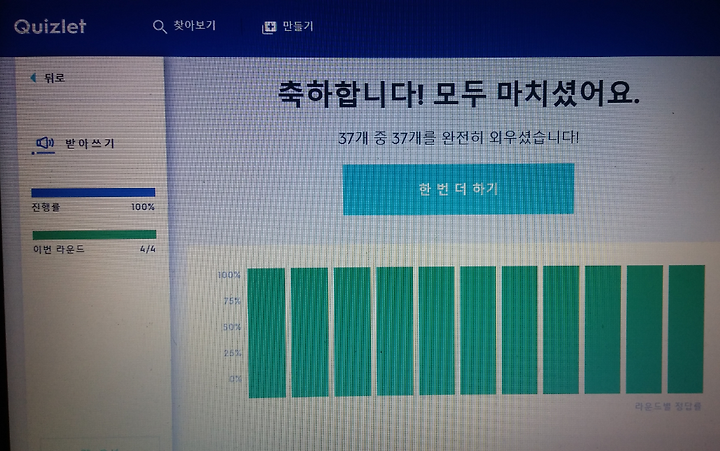
Task: Click the 0% chart axis label
Action: [235, 379]
